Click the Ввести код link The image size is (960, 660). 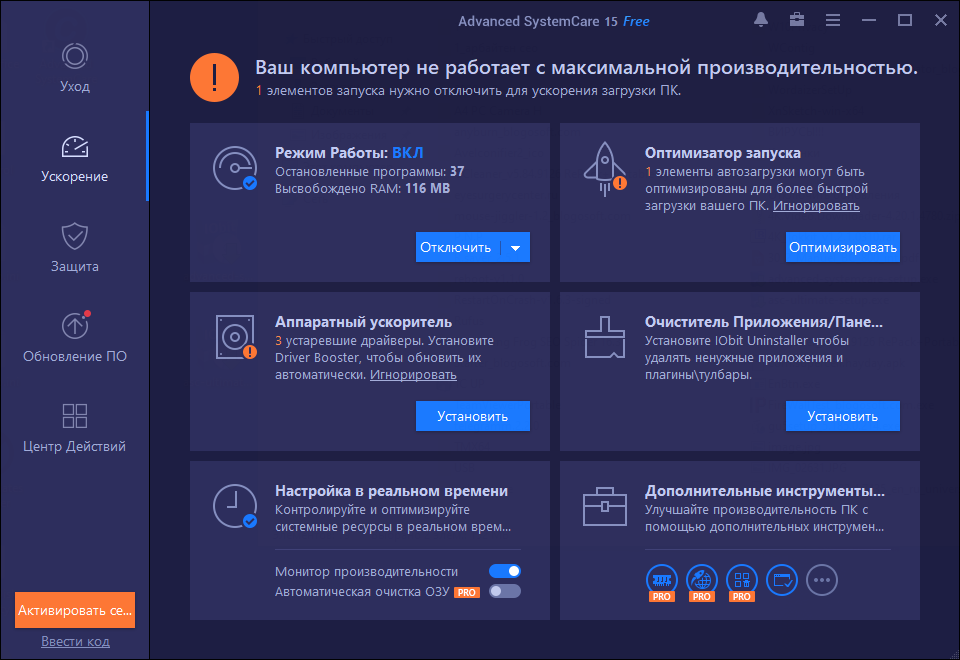click(x=75, y=641)
